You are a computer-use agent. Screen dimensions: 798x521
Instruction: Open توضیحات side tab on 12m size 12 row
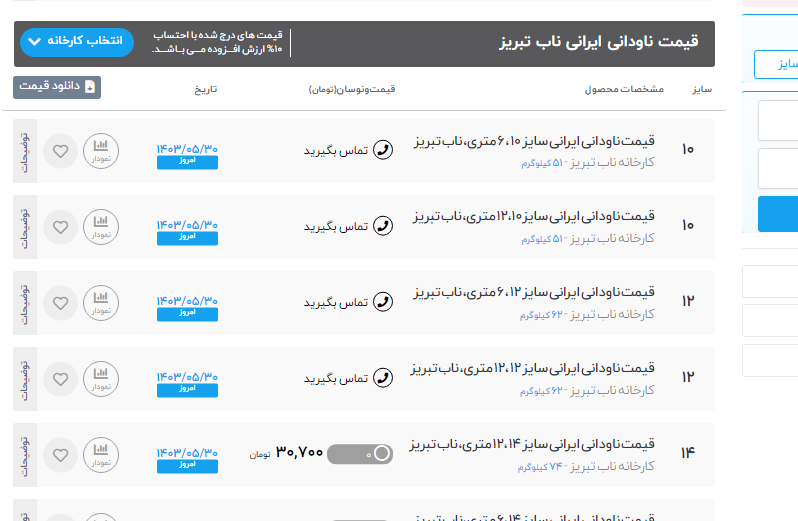(25, 378)
